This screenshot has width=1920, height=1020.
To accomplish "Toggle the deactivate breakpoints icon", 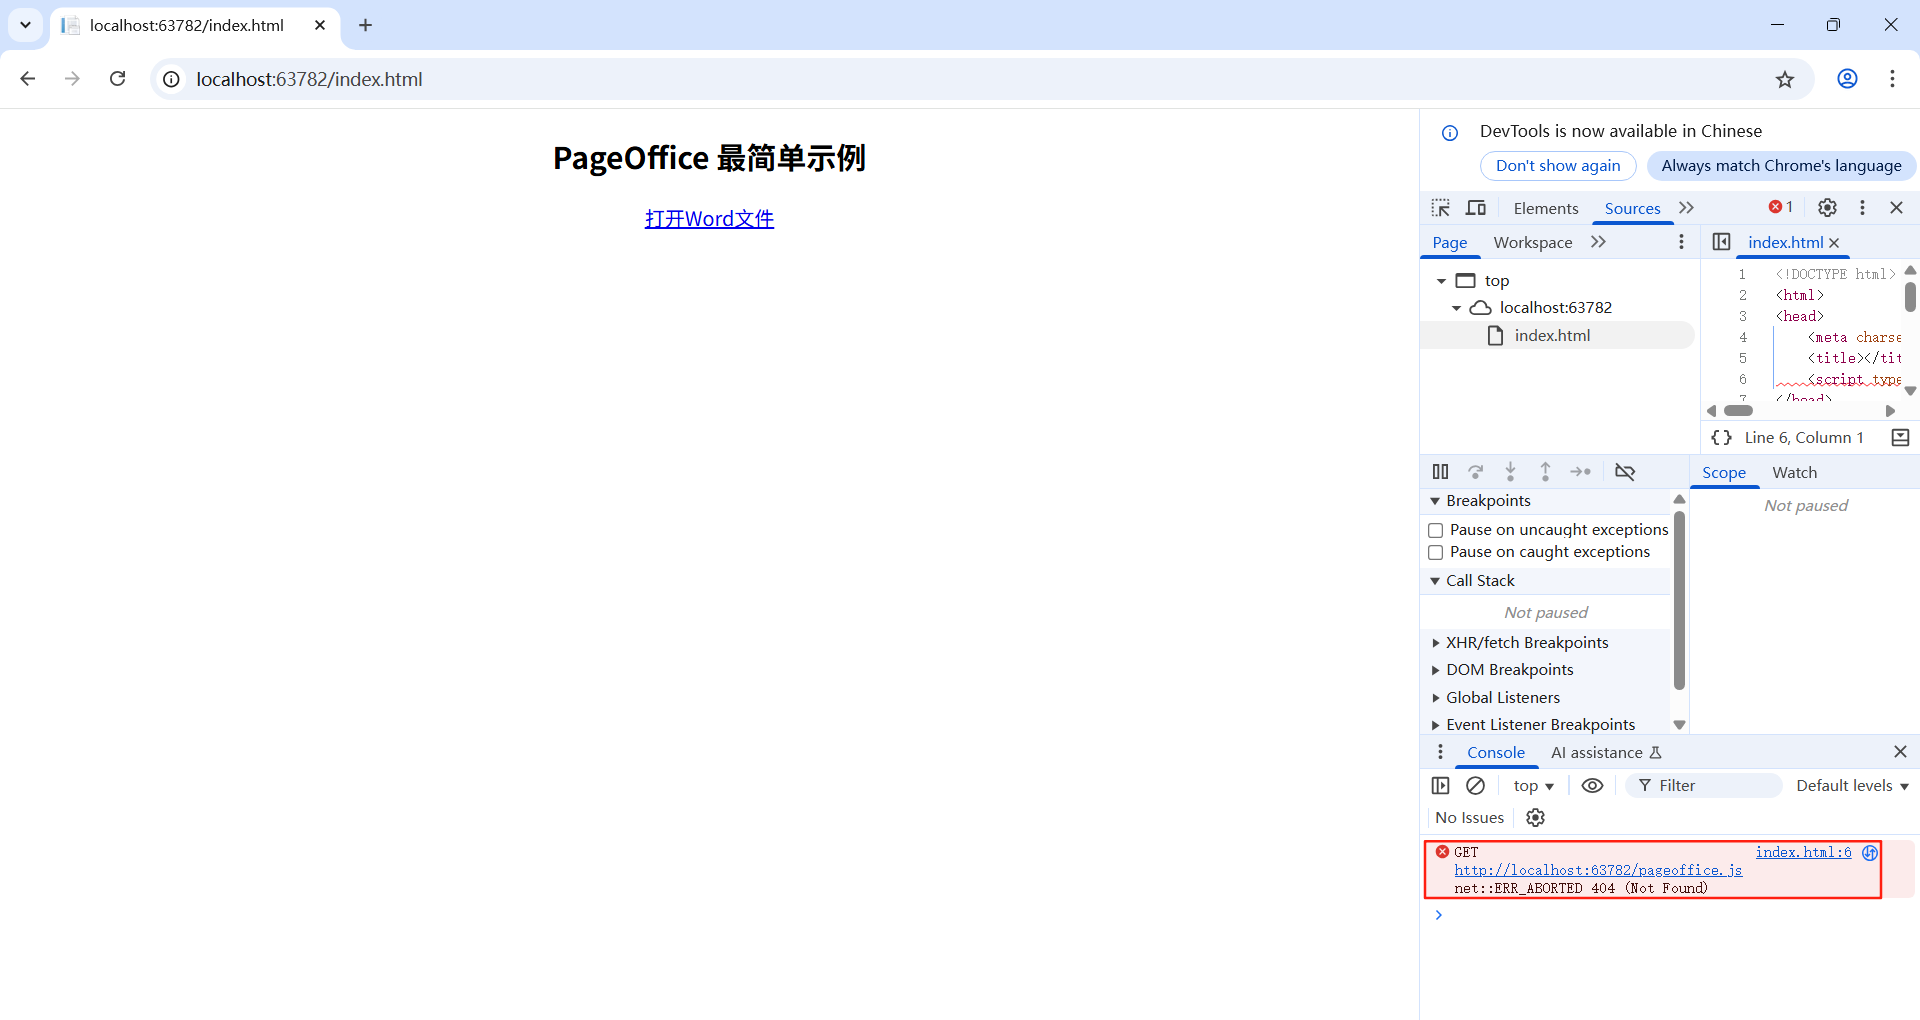I will (1625, 472).
